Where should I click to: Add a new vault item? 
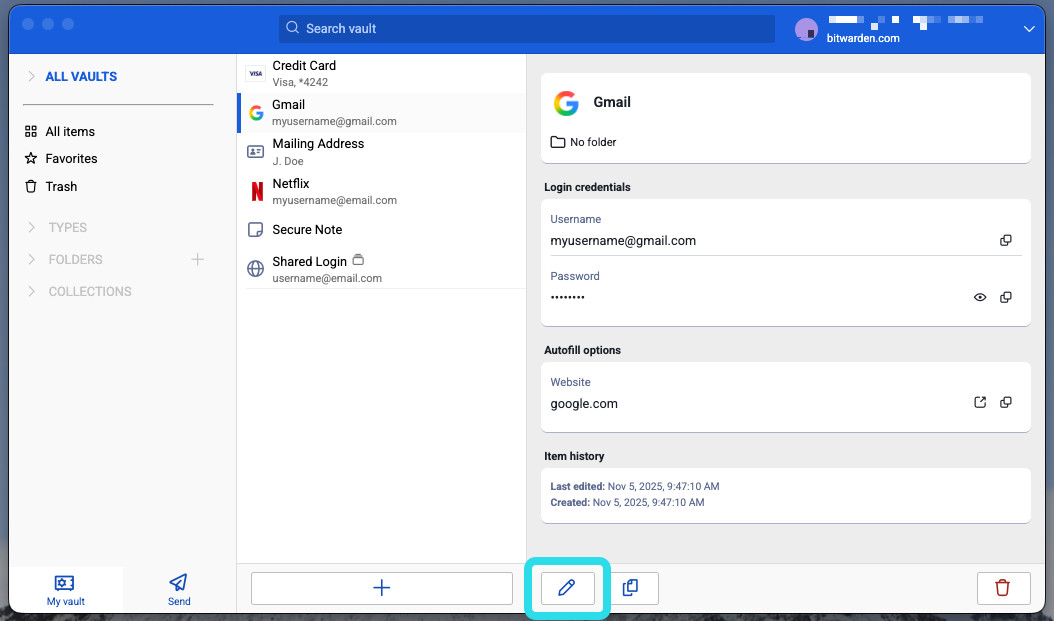[x=381, y=588]
